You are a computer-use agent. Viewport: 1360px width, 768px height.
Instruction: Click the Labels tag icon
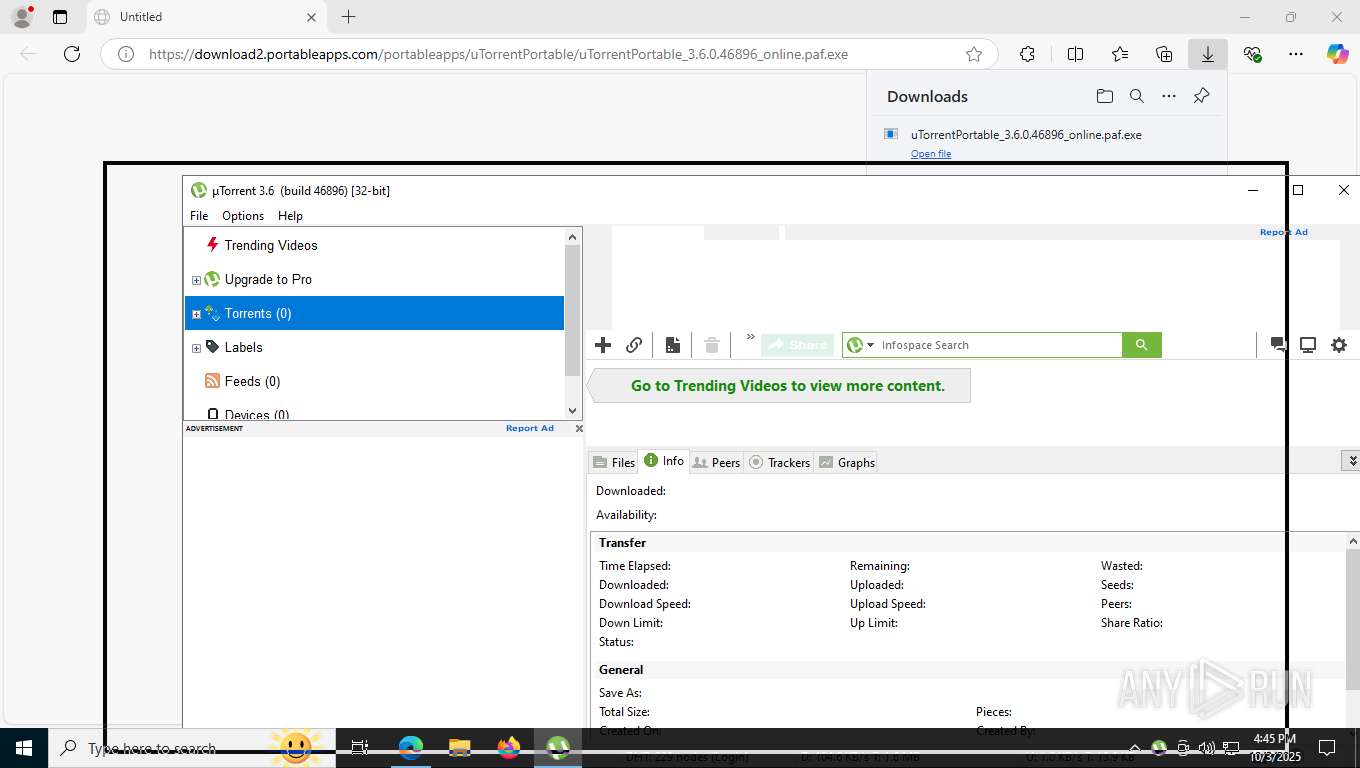point(212,347)
